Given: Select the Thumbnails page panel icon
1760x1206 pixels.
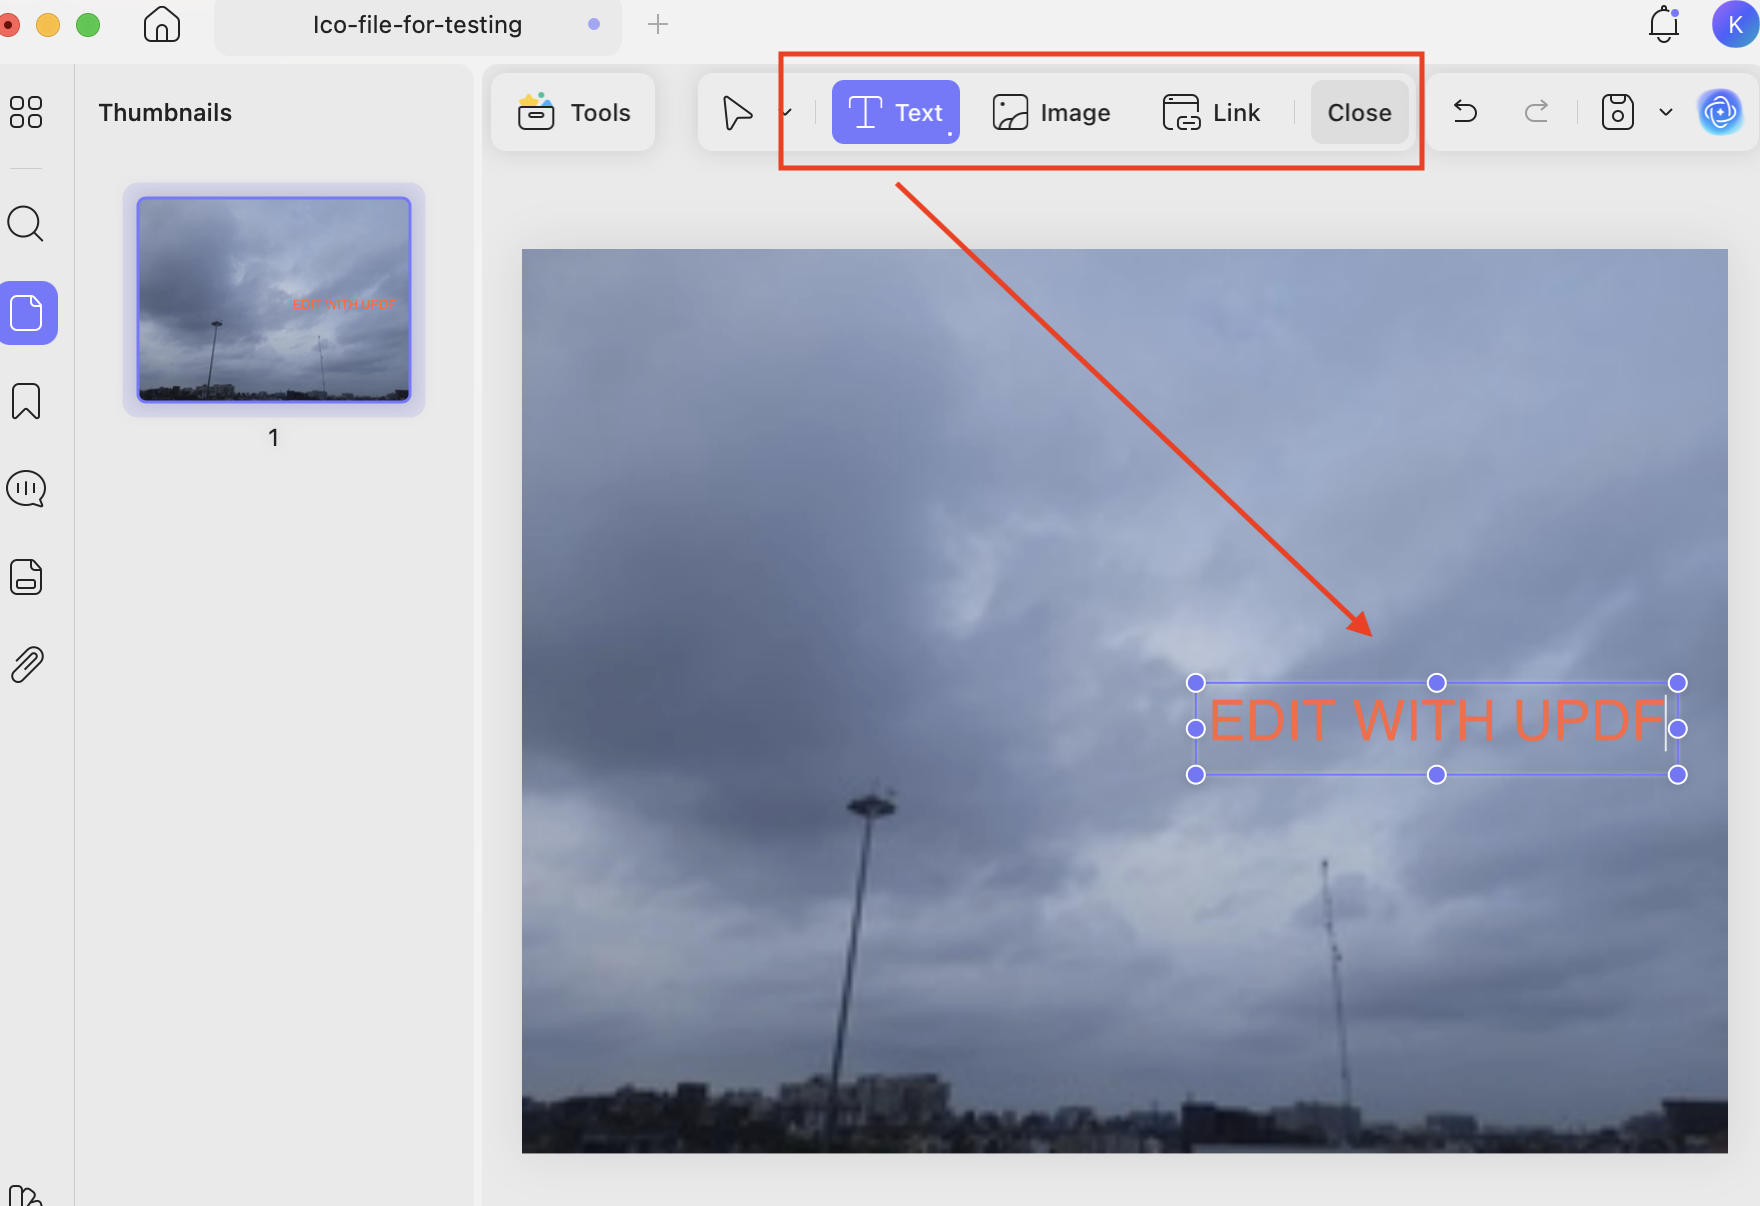Looking at the screenshot, I should [27, 313].
